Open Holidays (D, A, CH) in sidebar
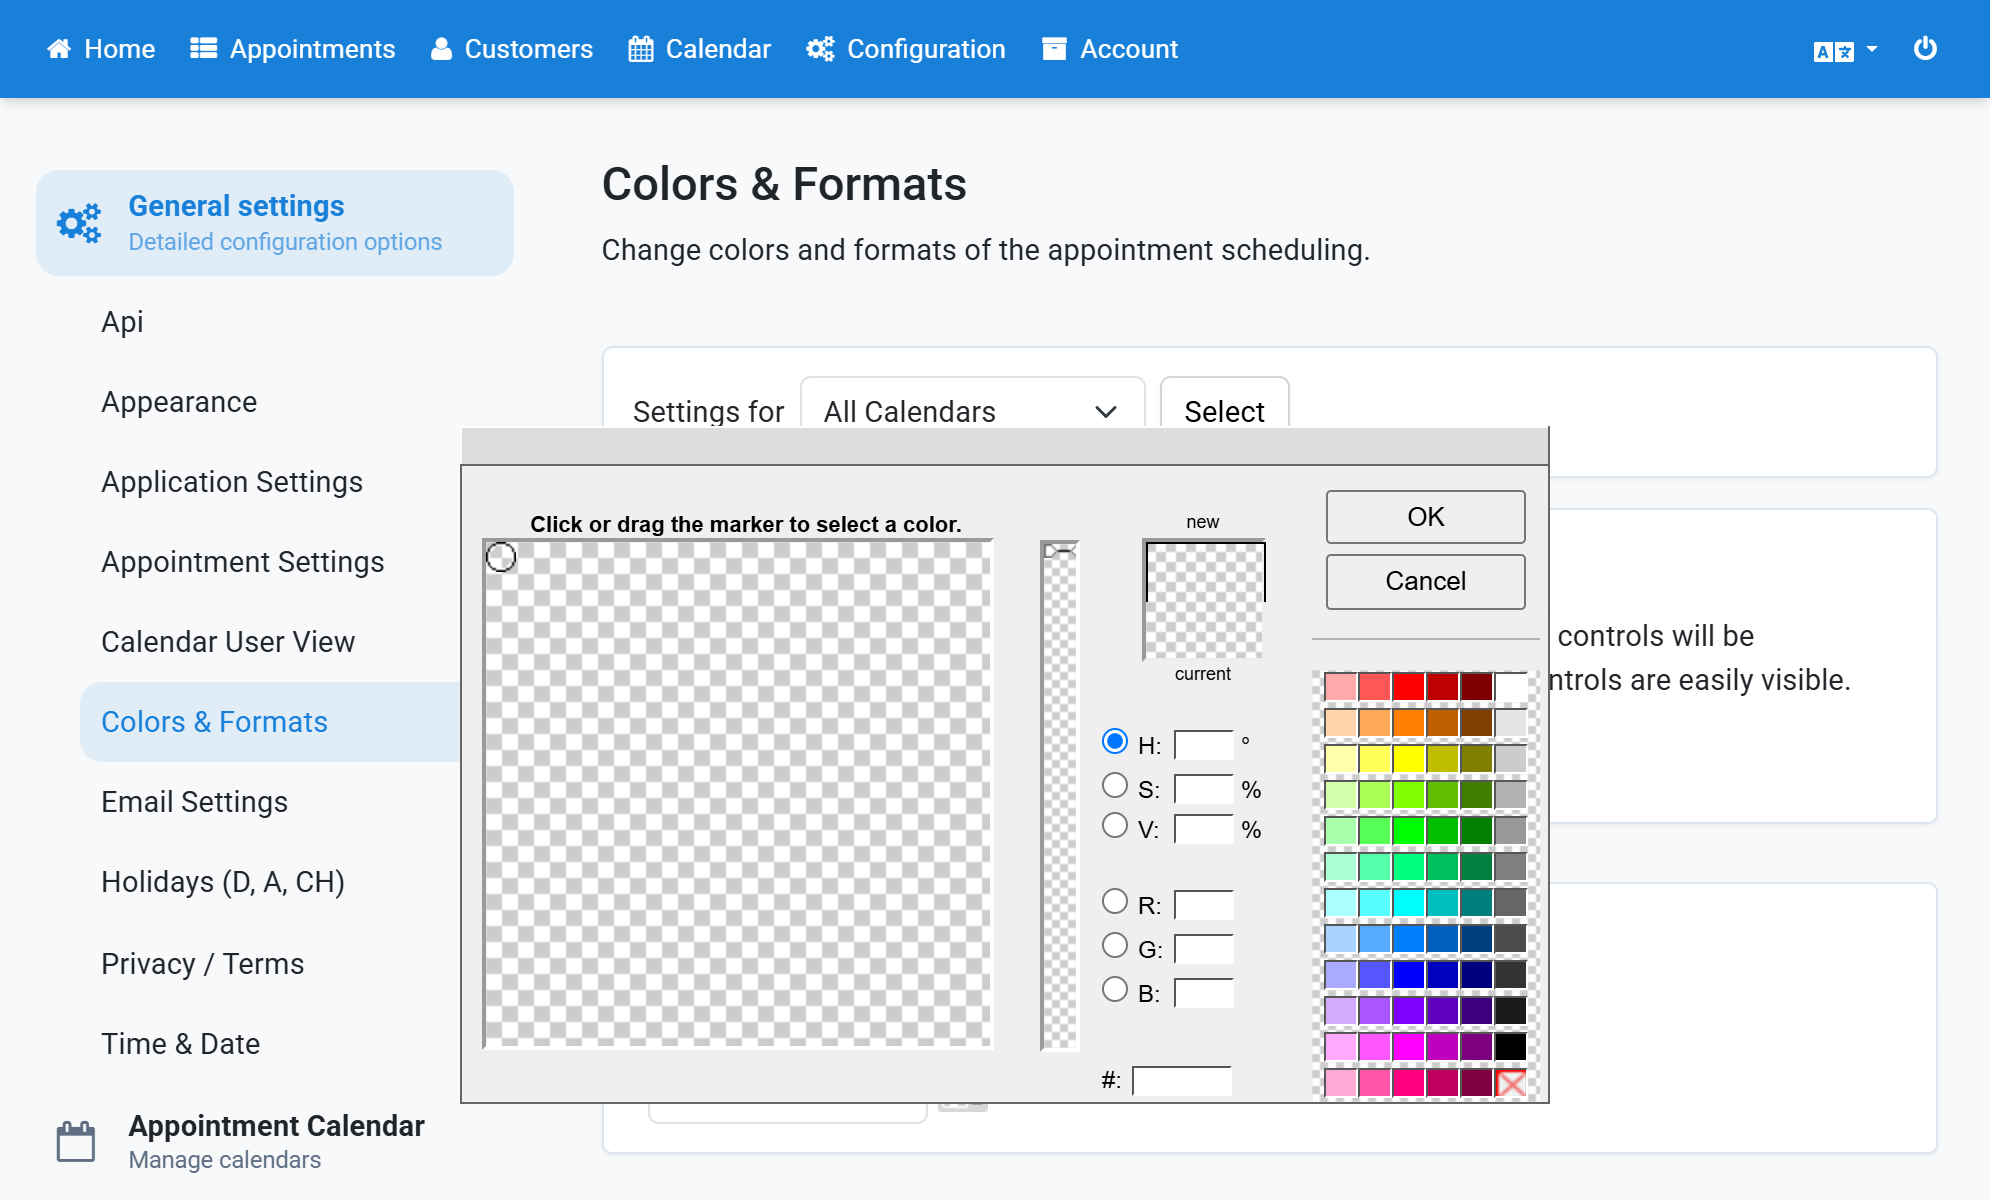The height and width of the screenshot is (1200, 1990). click(223, 882)
